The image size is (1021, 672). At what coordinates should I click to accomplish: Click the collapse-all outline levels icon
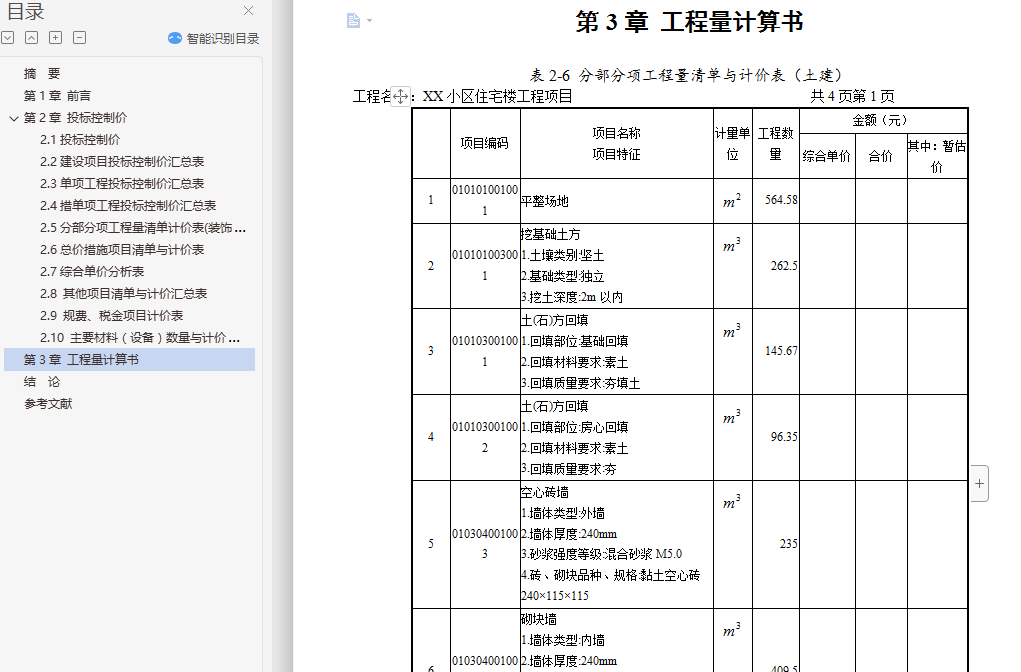click(x=31, y=38)
